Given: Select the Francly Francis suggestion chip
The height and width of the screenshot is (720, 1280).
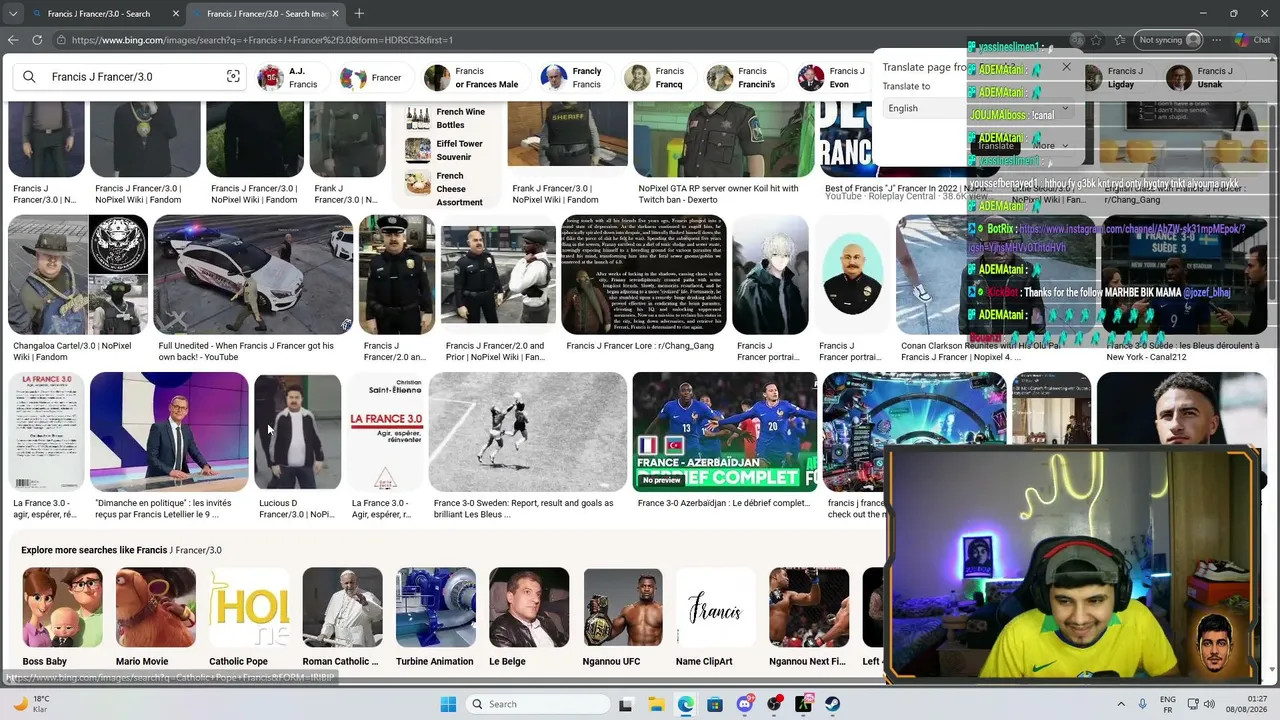Looking at the screenshot, I should (572, 78).
